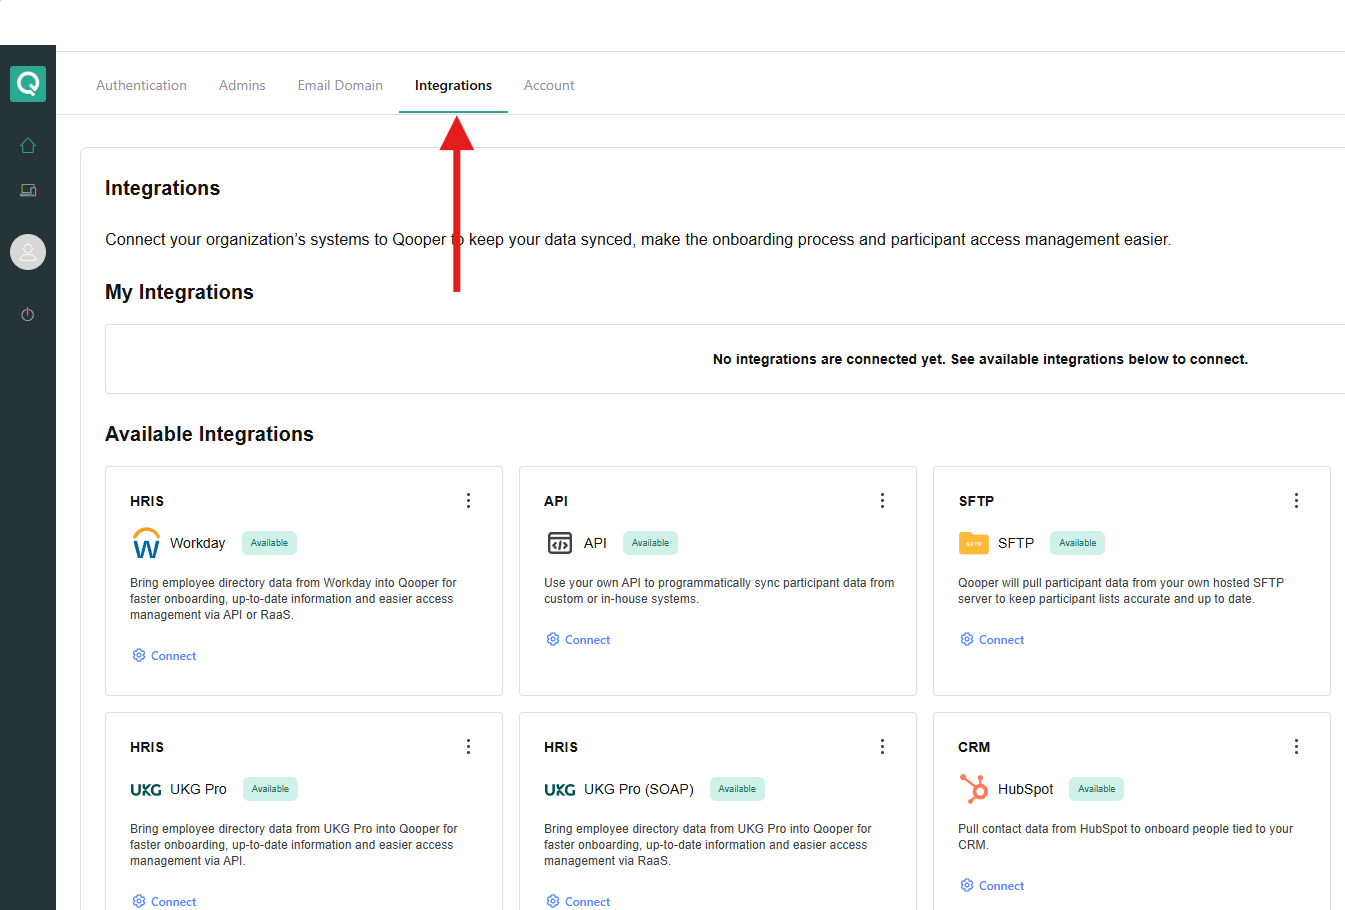Click the Qooper logo in sidebar

pyautogui.click(x=28, y=84)
